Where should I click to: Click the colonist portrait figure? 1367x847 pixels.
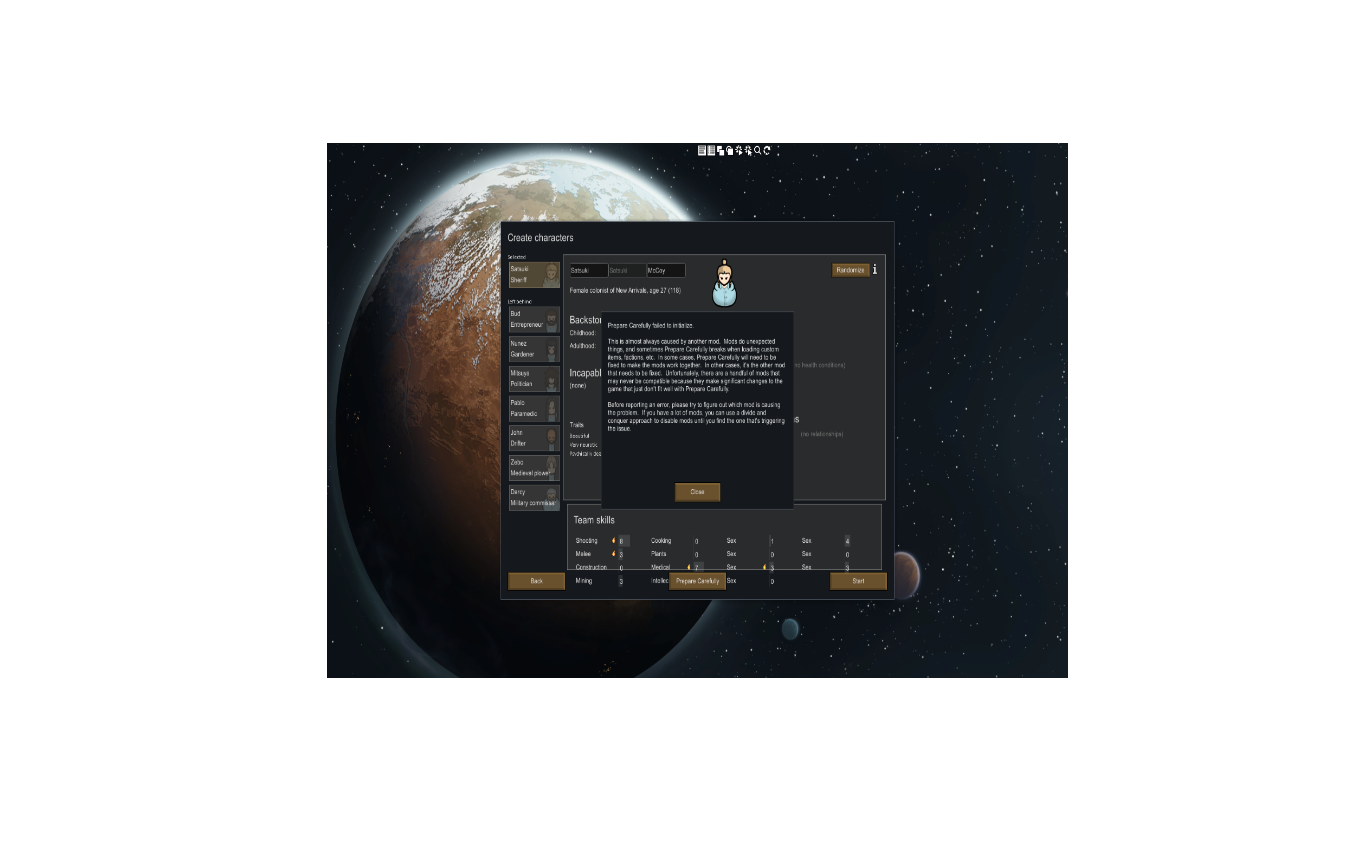coord(724,283)
